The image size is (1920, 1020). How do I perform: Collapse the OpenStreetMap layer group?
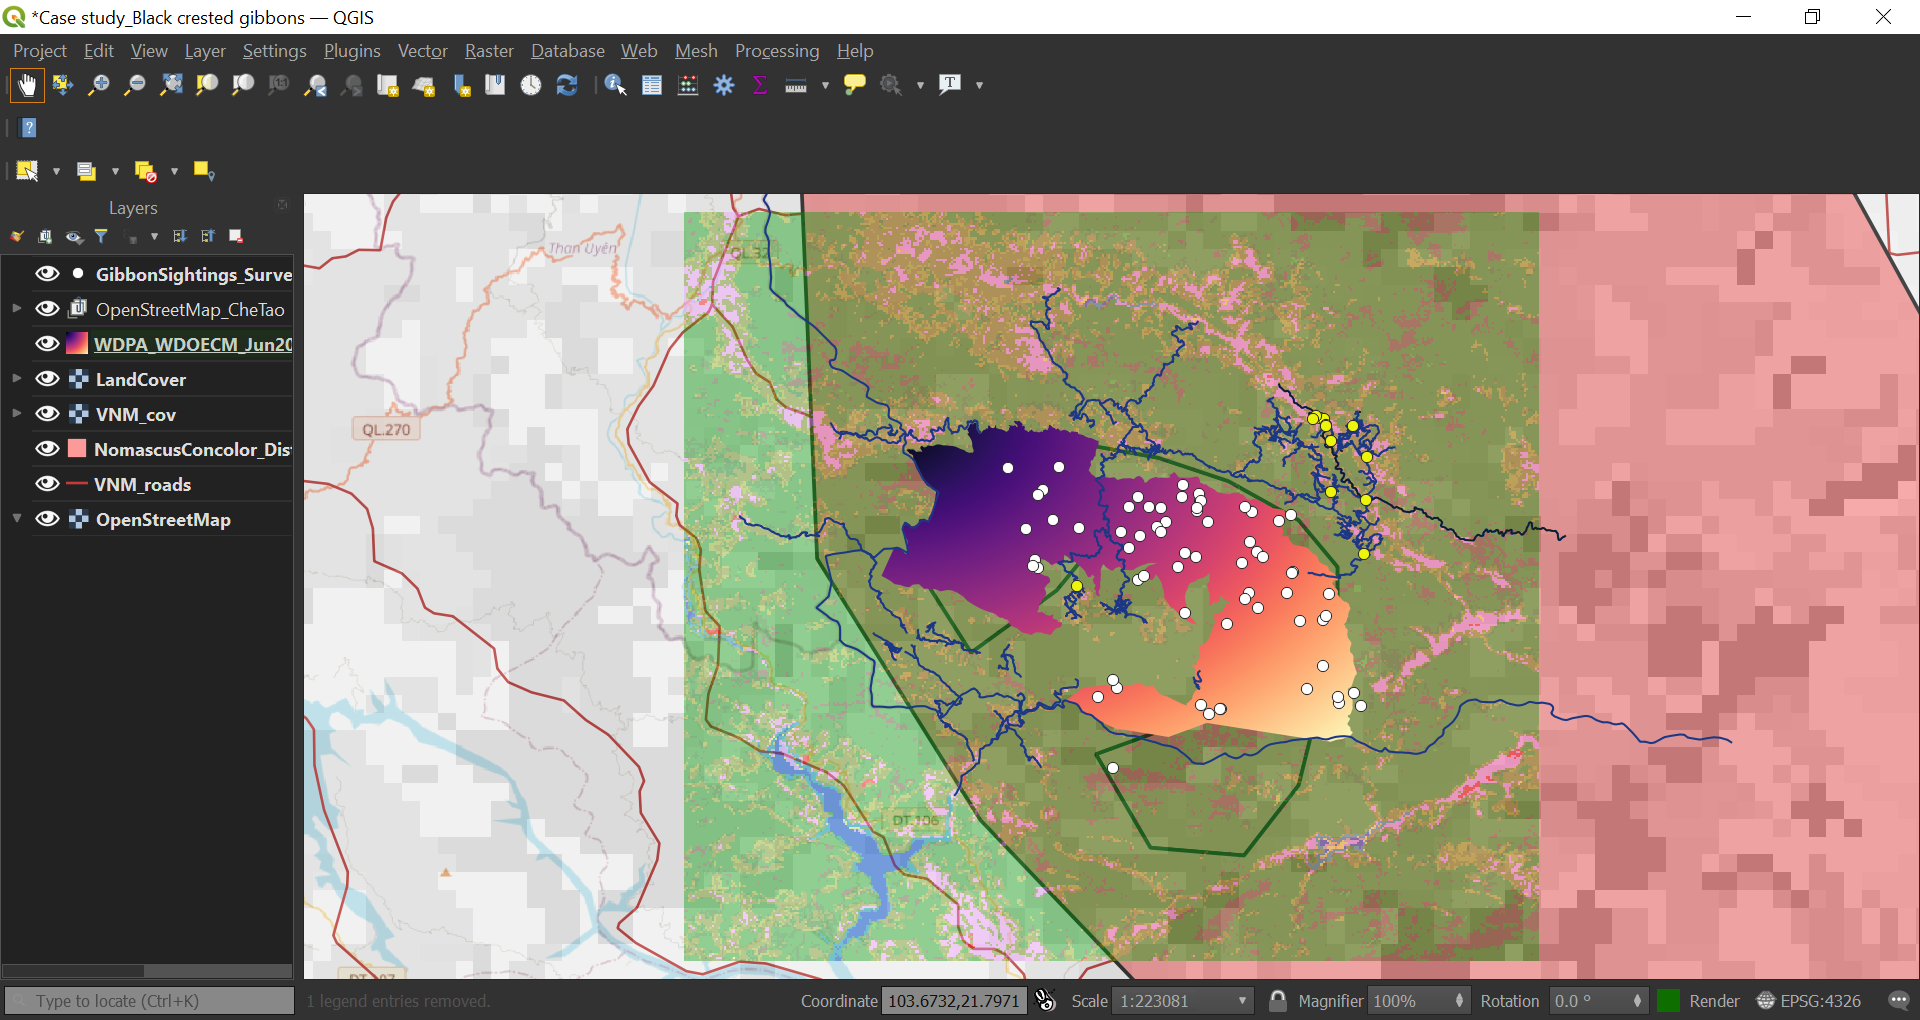pos(17,518)
